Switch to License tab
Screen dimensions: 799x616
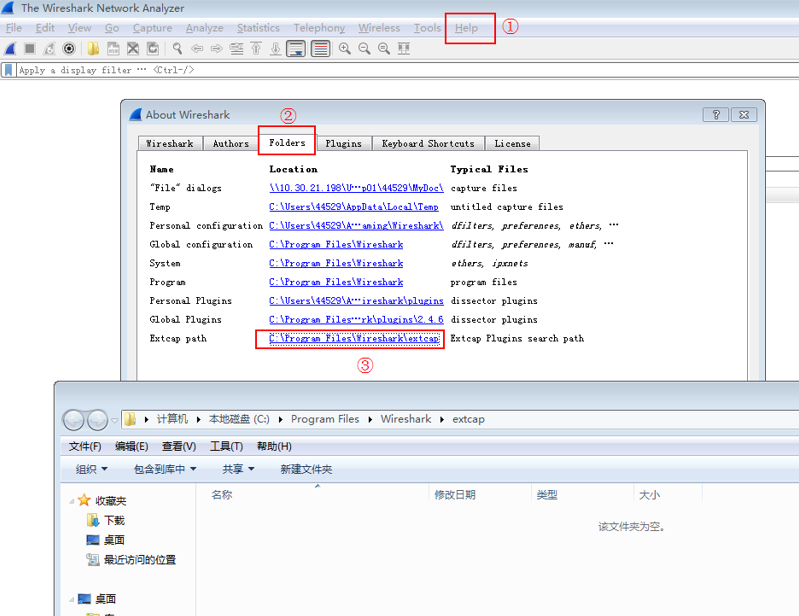(x=512, y=144)
